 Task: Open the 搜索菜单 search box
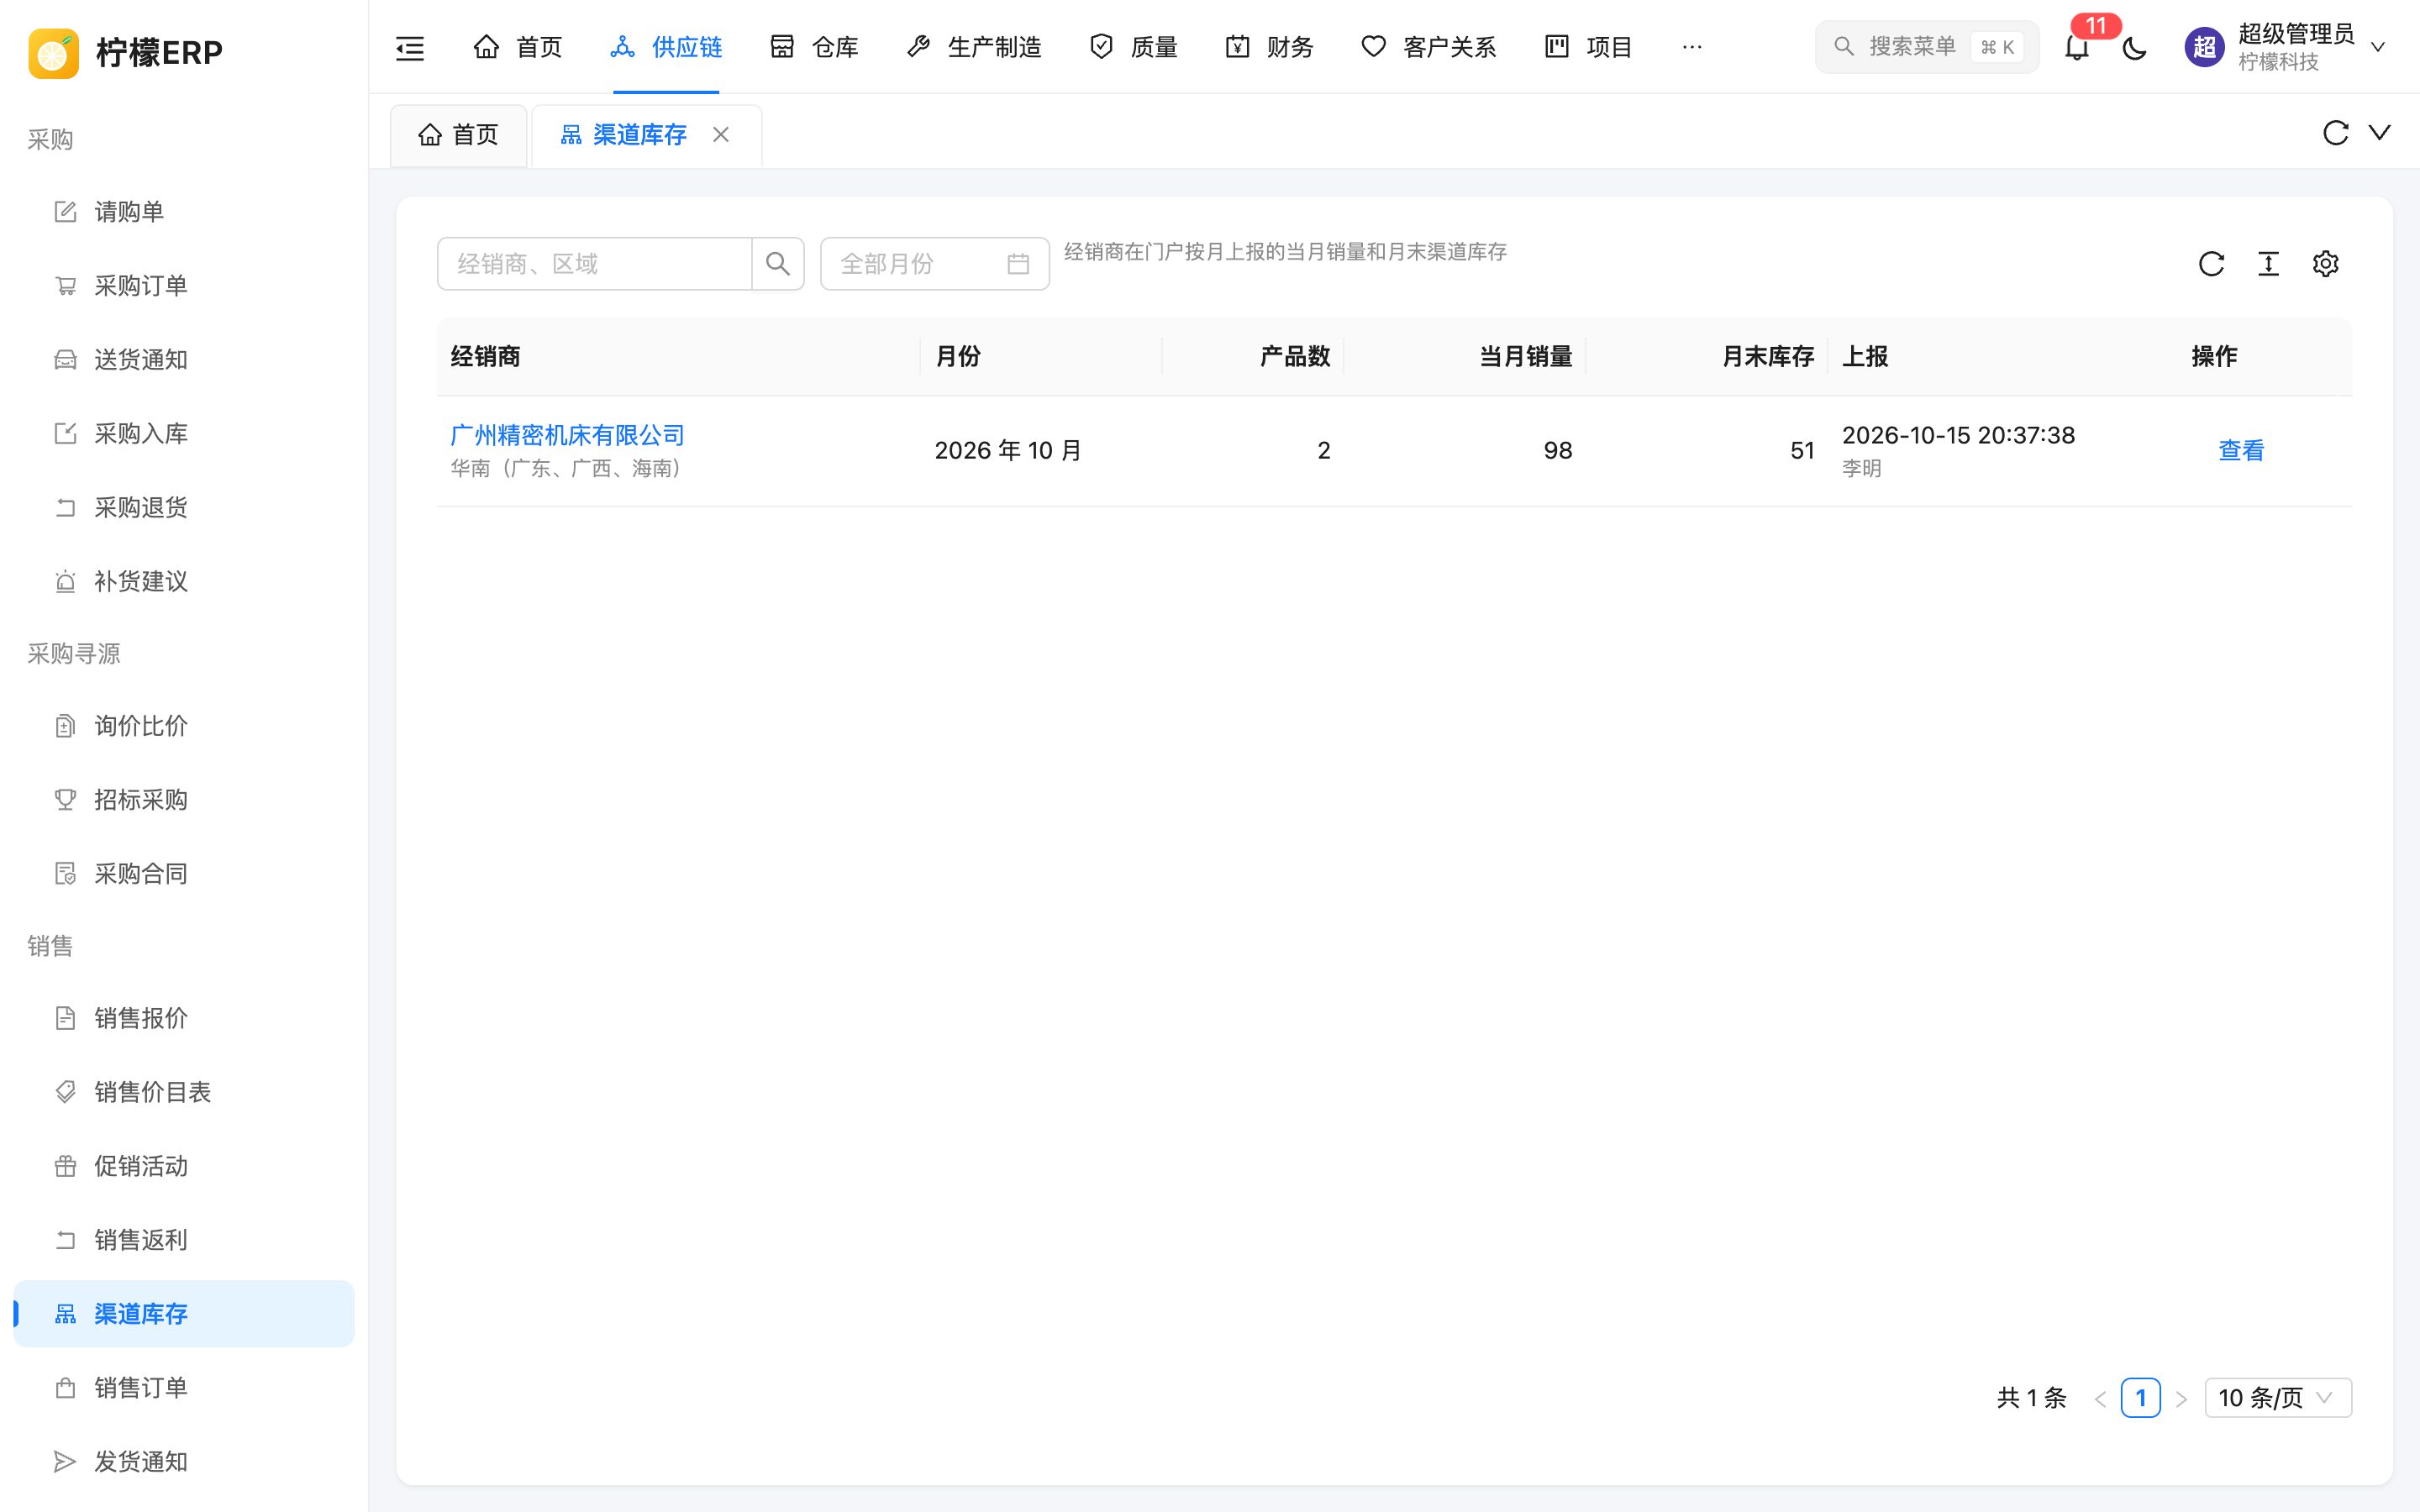pos(1926,47)
